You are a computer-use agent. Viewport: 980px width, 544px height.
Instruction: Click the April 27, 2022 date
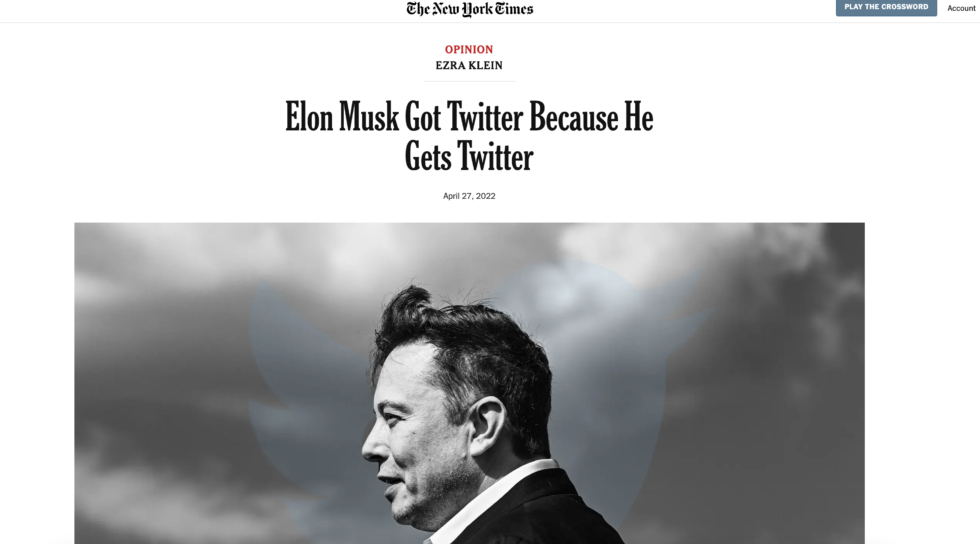(469, 196)
